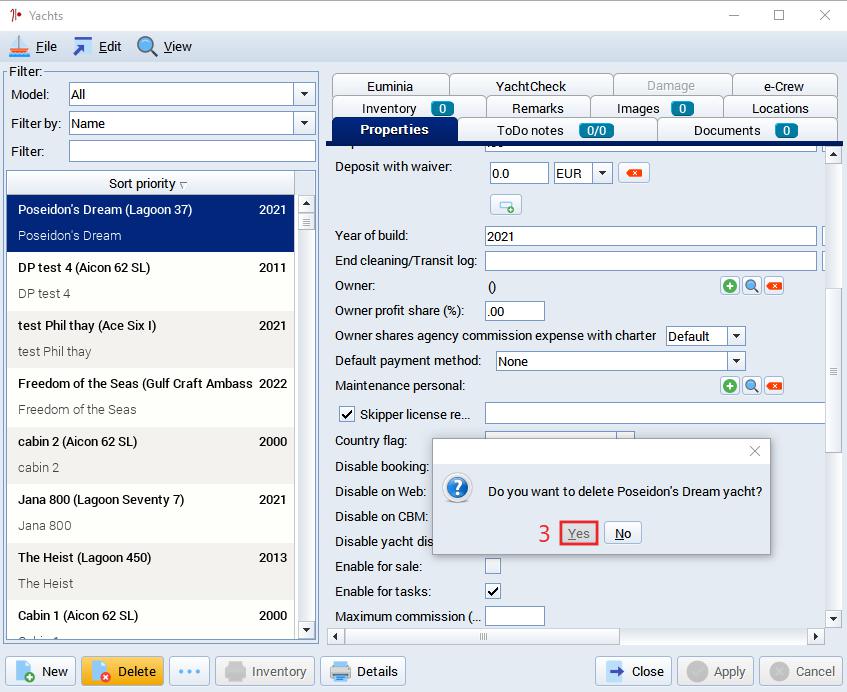Open the Documents tab

tap(747, 131)
